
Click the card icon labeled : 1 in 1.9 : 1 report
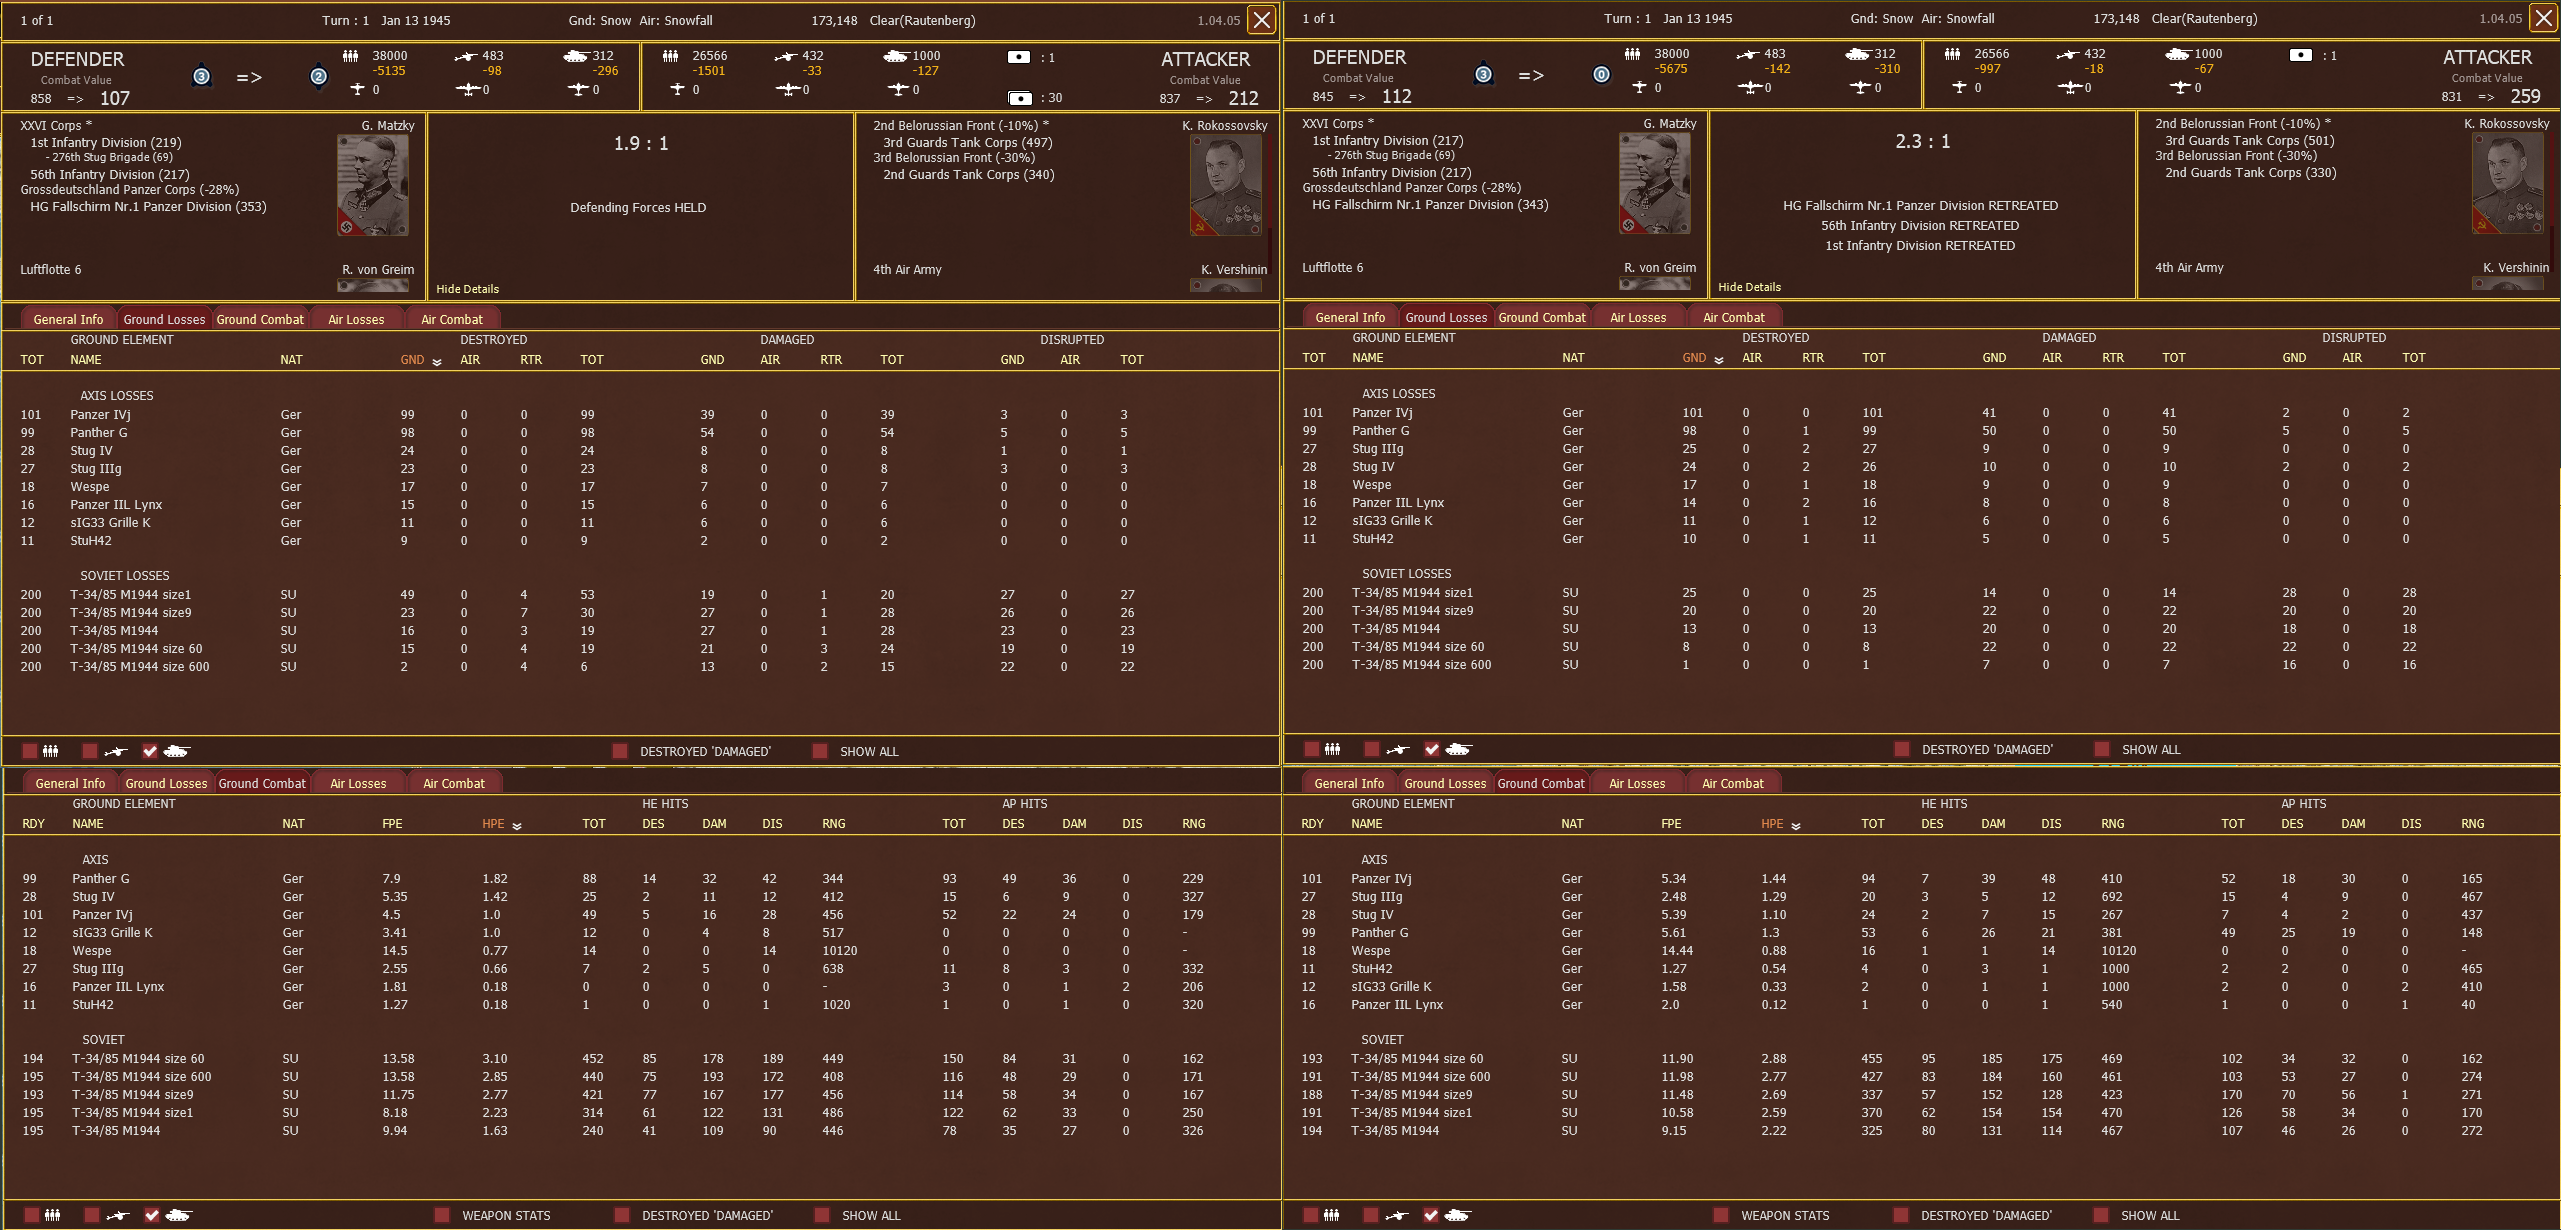point(1019,57)
